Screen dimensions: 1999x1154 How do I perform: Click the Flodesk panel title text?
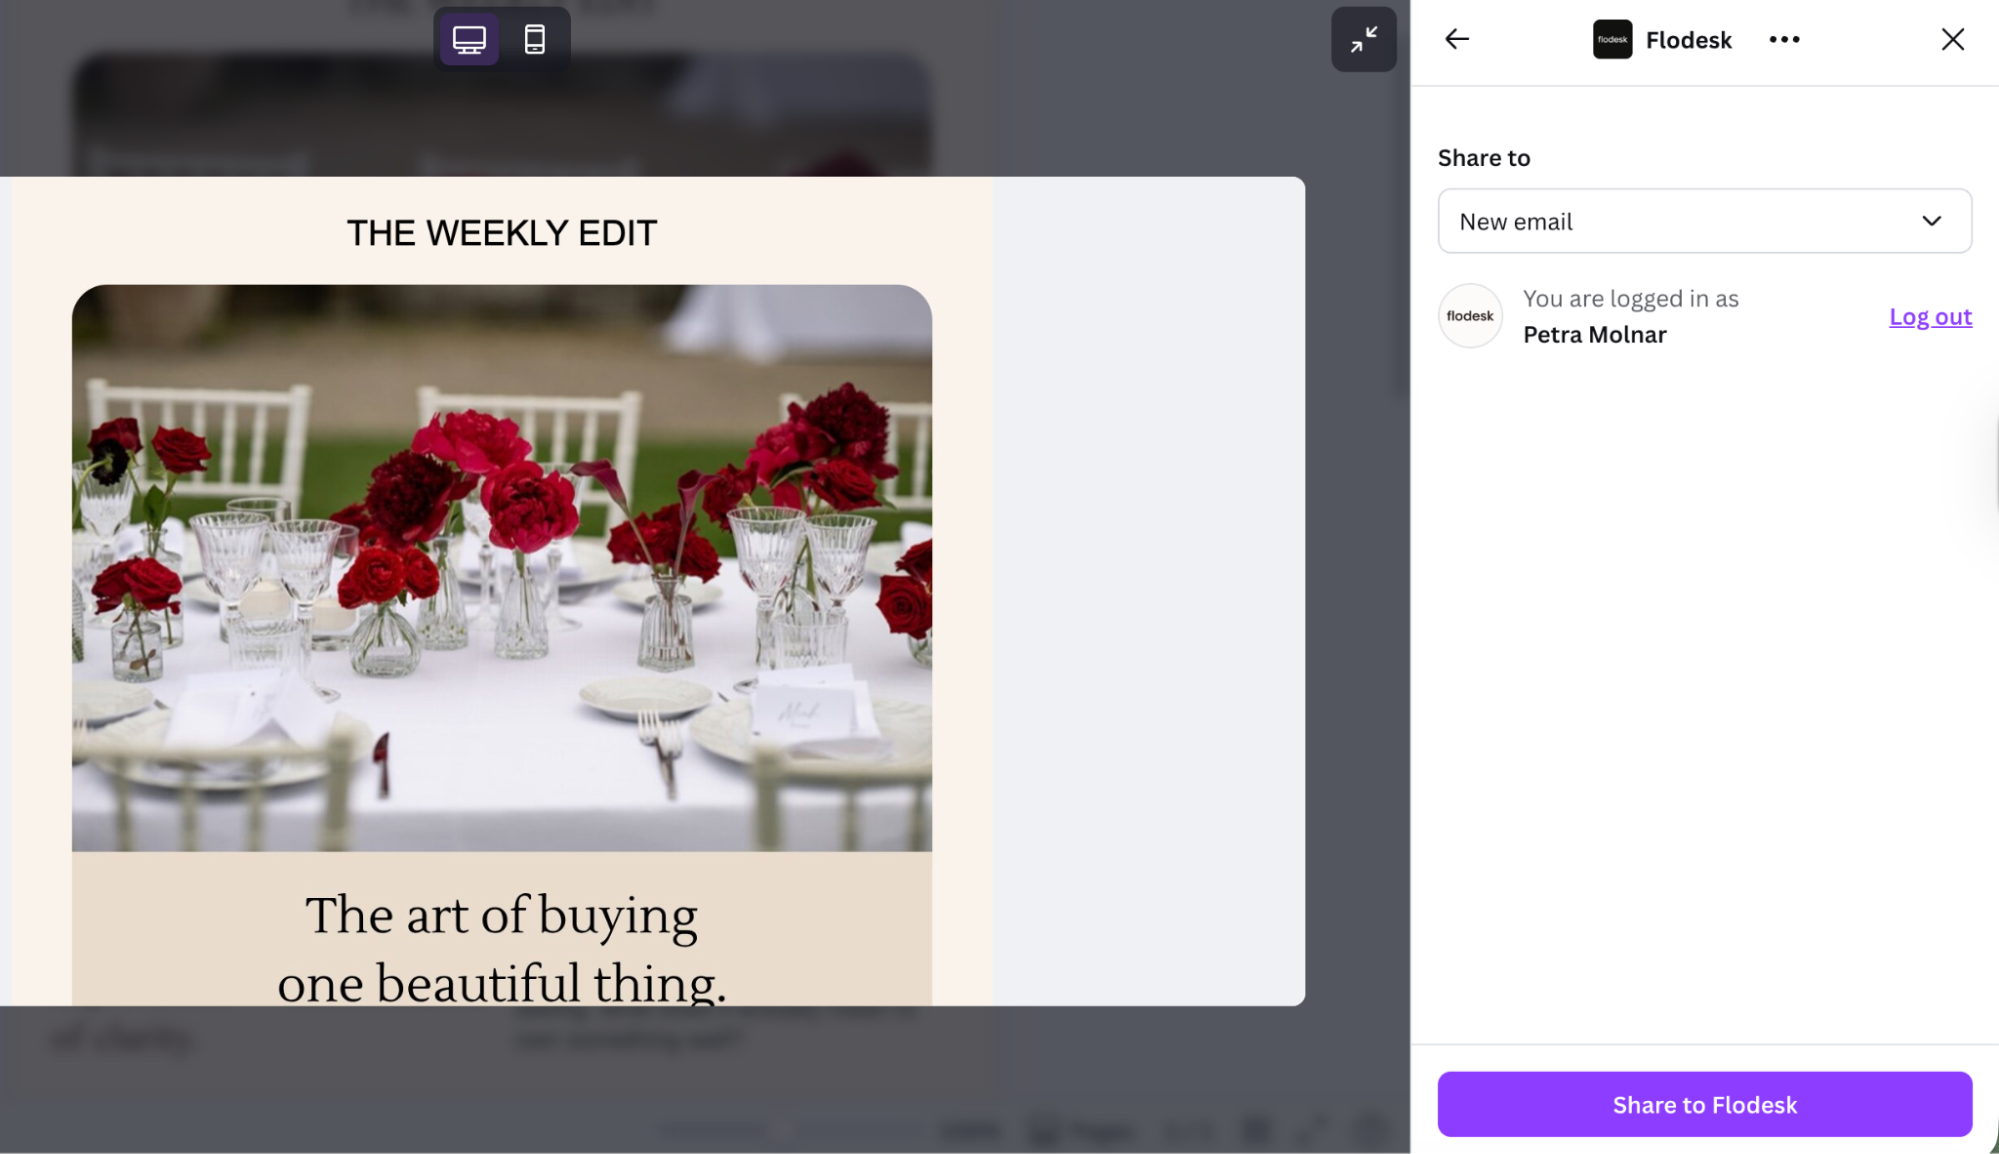point(1688,40)
